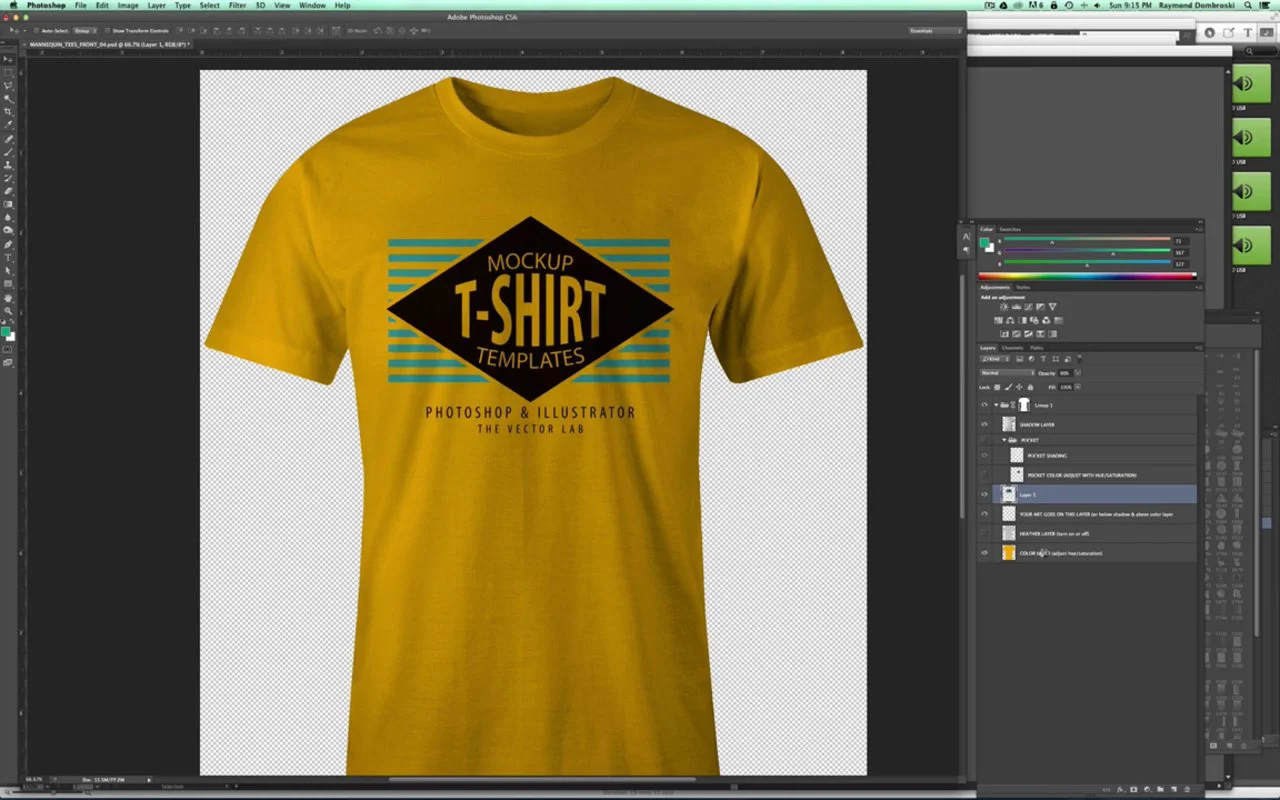Screen dimensions: 1280x800
Task: Open the layer Opacity dropdown arrow
Action: pyautogui.click(x=1078, y=373)
